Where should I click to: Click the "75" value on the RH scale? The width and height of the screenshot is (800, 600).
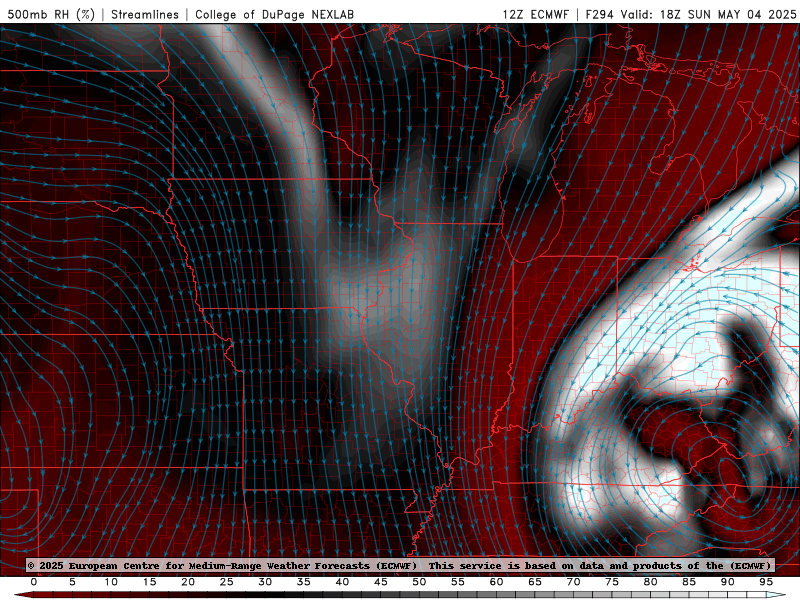pos(612,582)
